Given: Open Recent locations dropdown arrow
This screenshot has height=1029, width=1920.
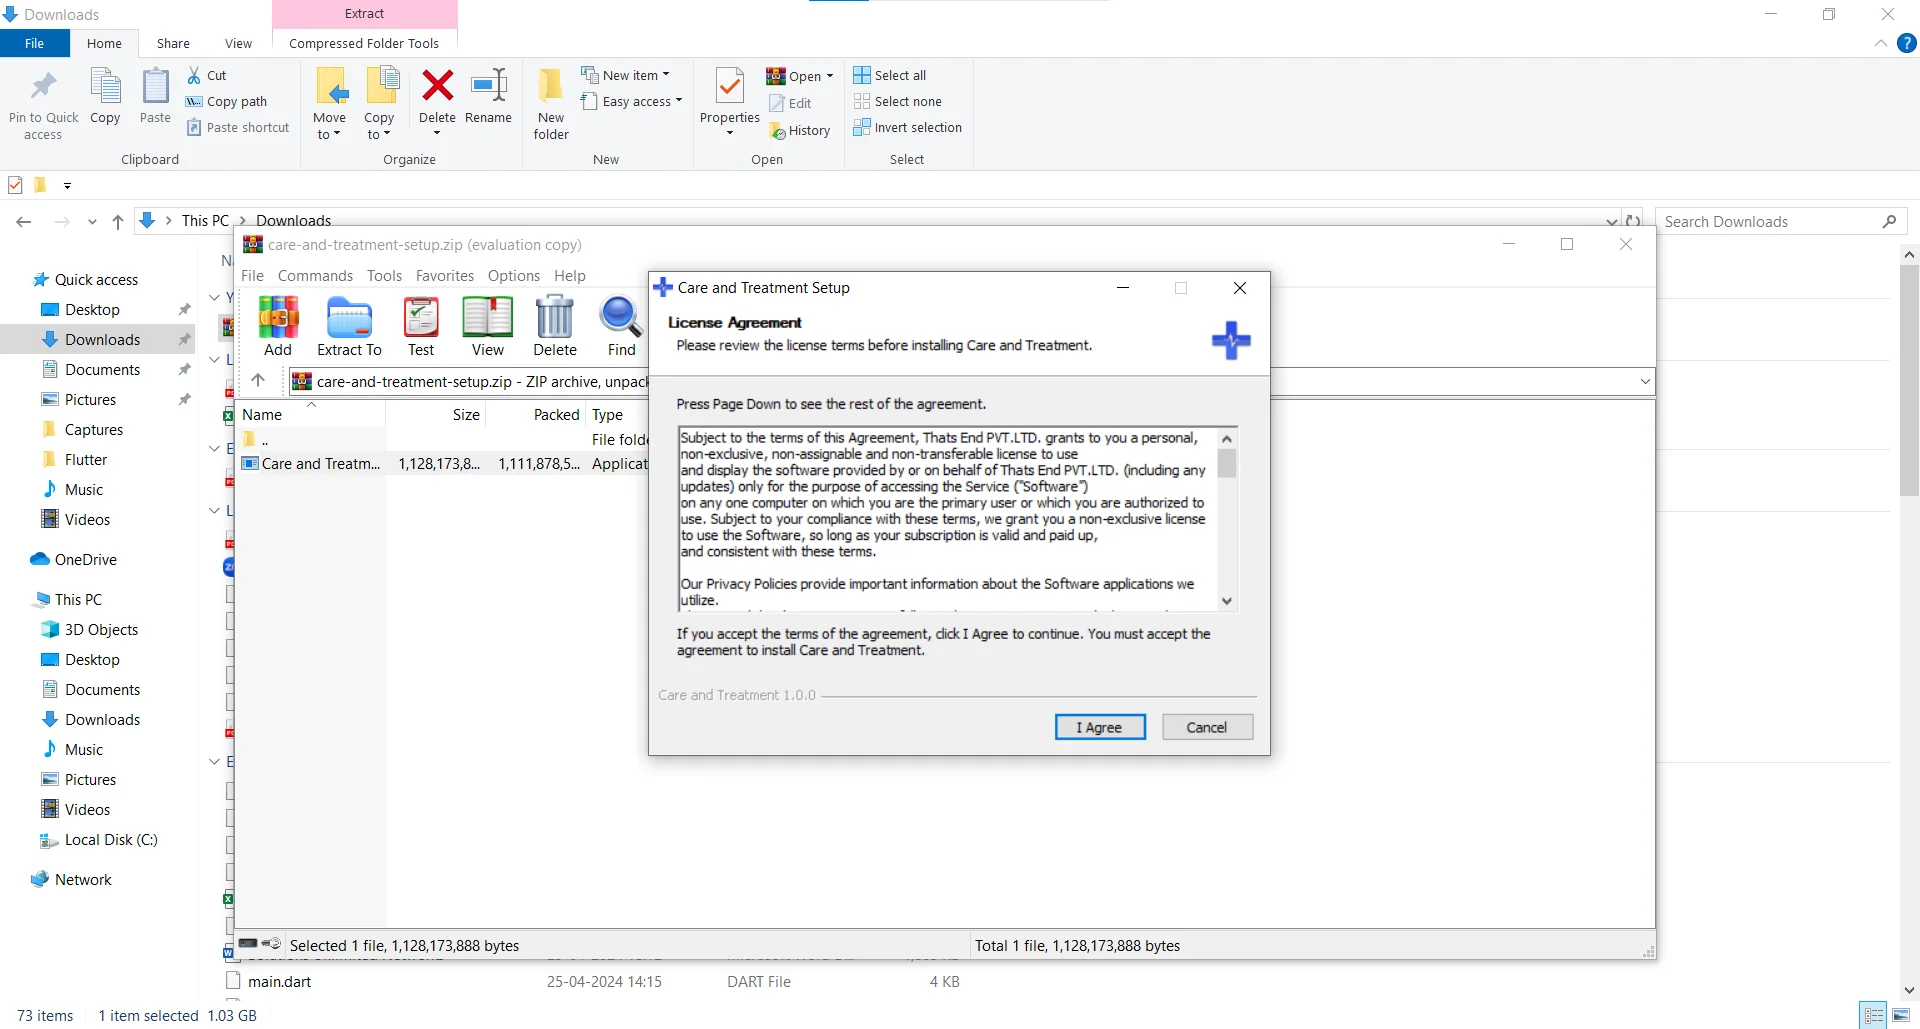Looking at the screenshot, I should (92, 222).
